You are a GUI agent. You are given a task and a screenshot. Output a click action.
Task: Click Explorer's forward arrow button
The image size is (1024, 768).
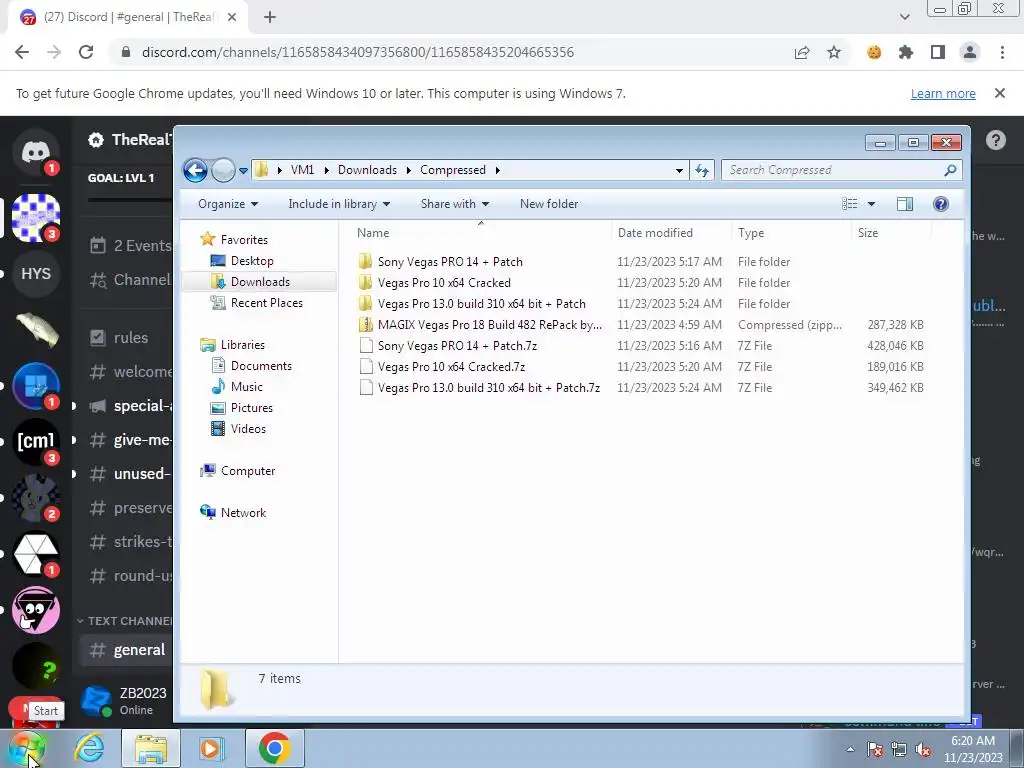(223, 170)
